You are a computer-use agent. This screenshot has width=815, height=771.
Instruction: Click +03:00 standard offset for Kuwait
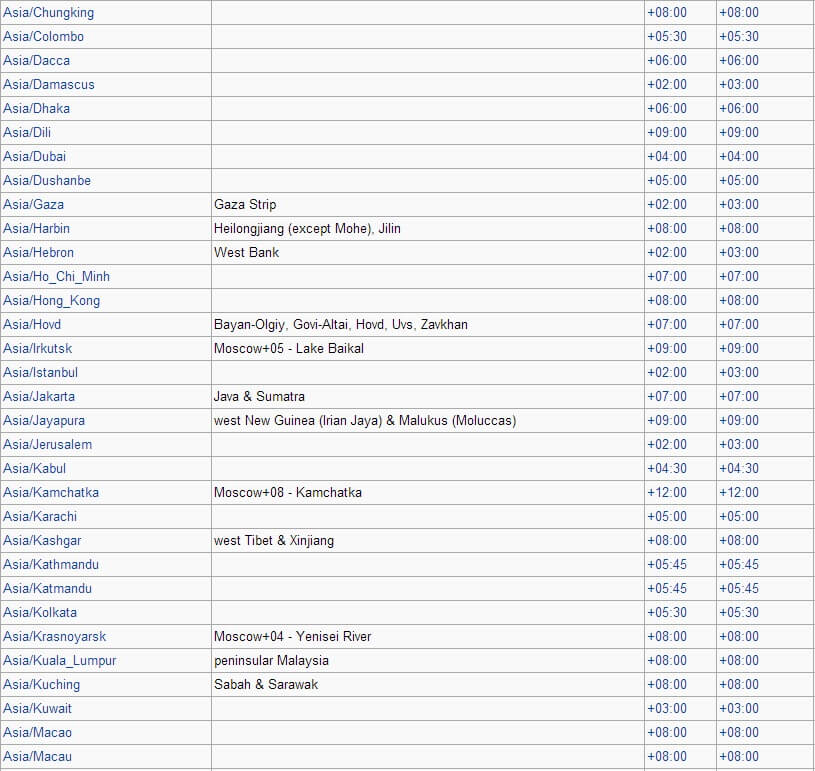(667, 708)
